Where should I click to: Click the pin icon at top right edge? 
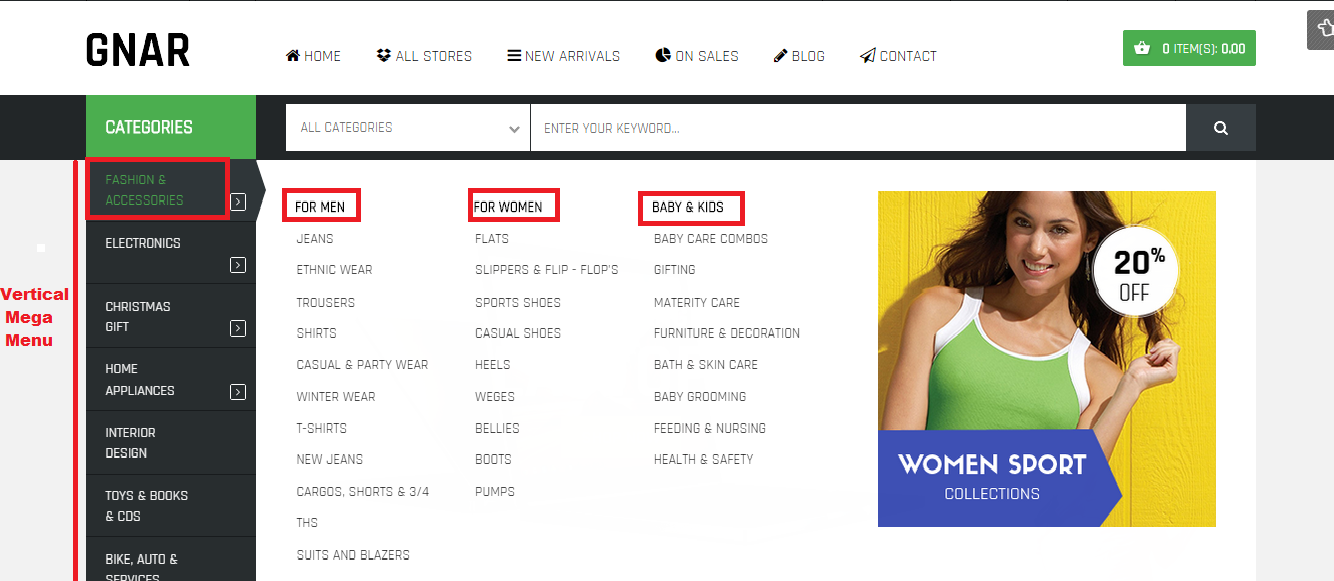tap(1323, 30)
